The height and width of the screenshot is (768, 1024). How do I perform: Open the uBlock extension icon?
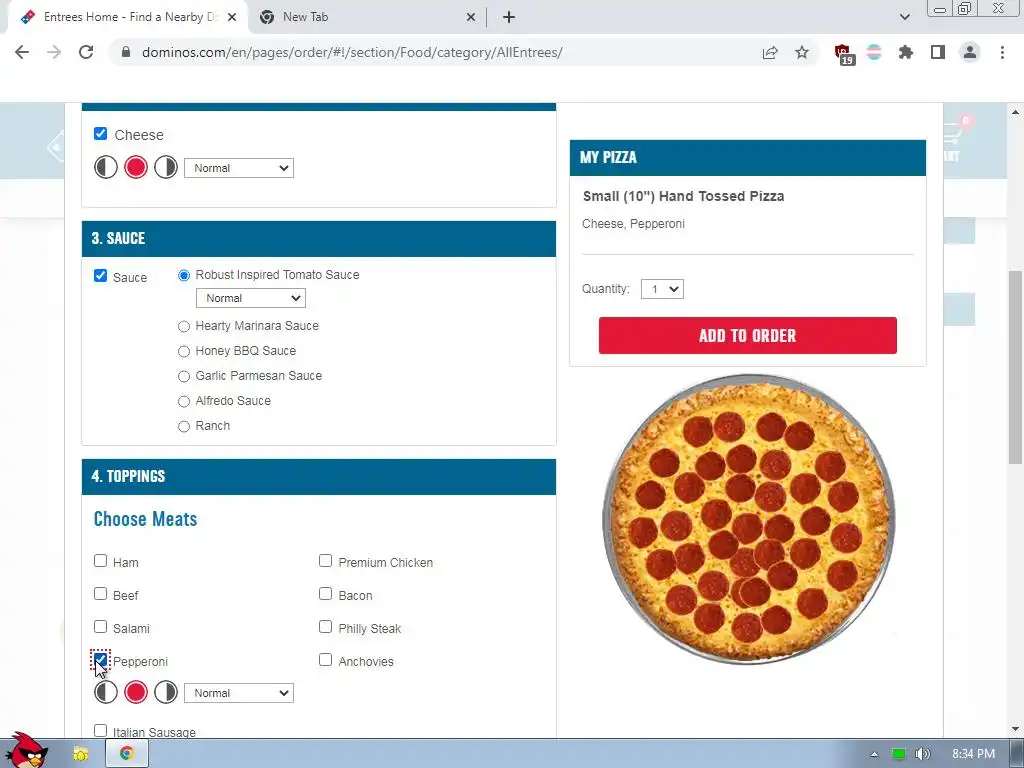pyautogui.click(x=844, y=54)
